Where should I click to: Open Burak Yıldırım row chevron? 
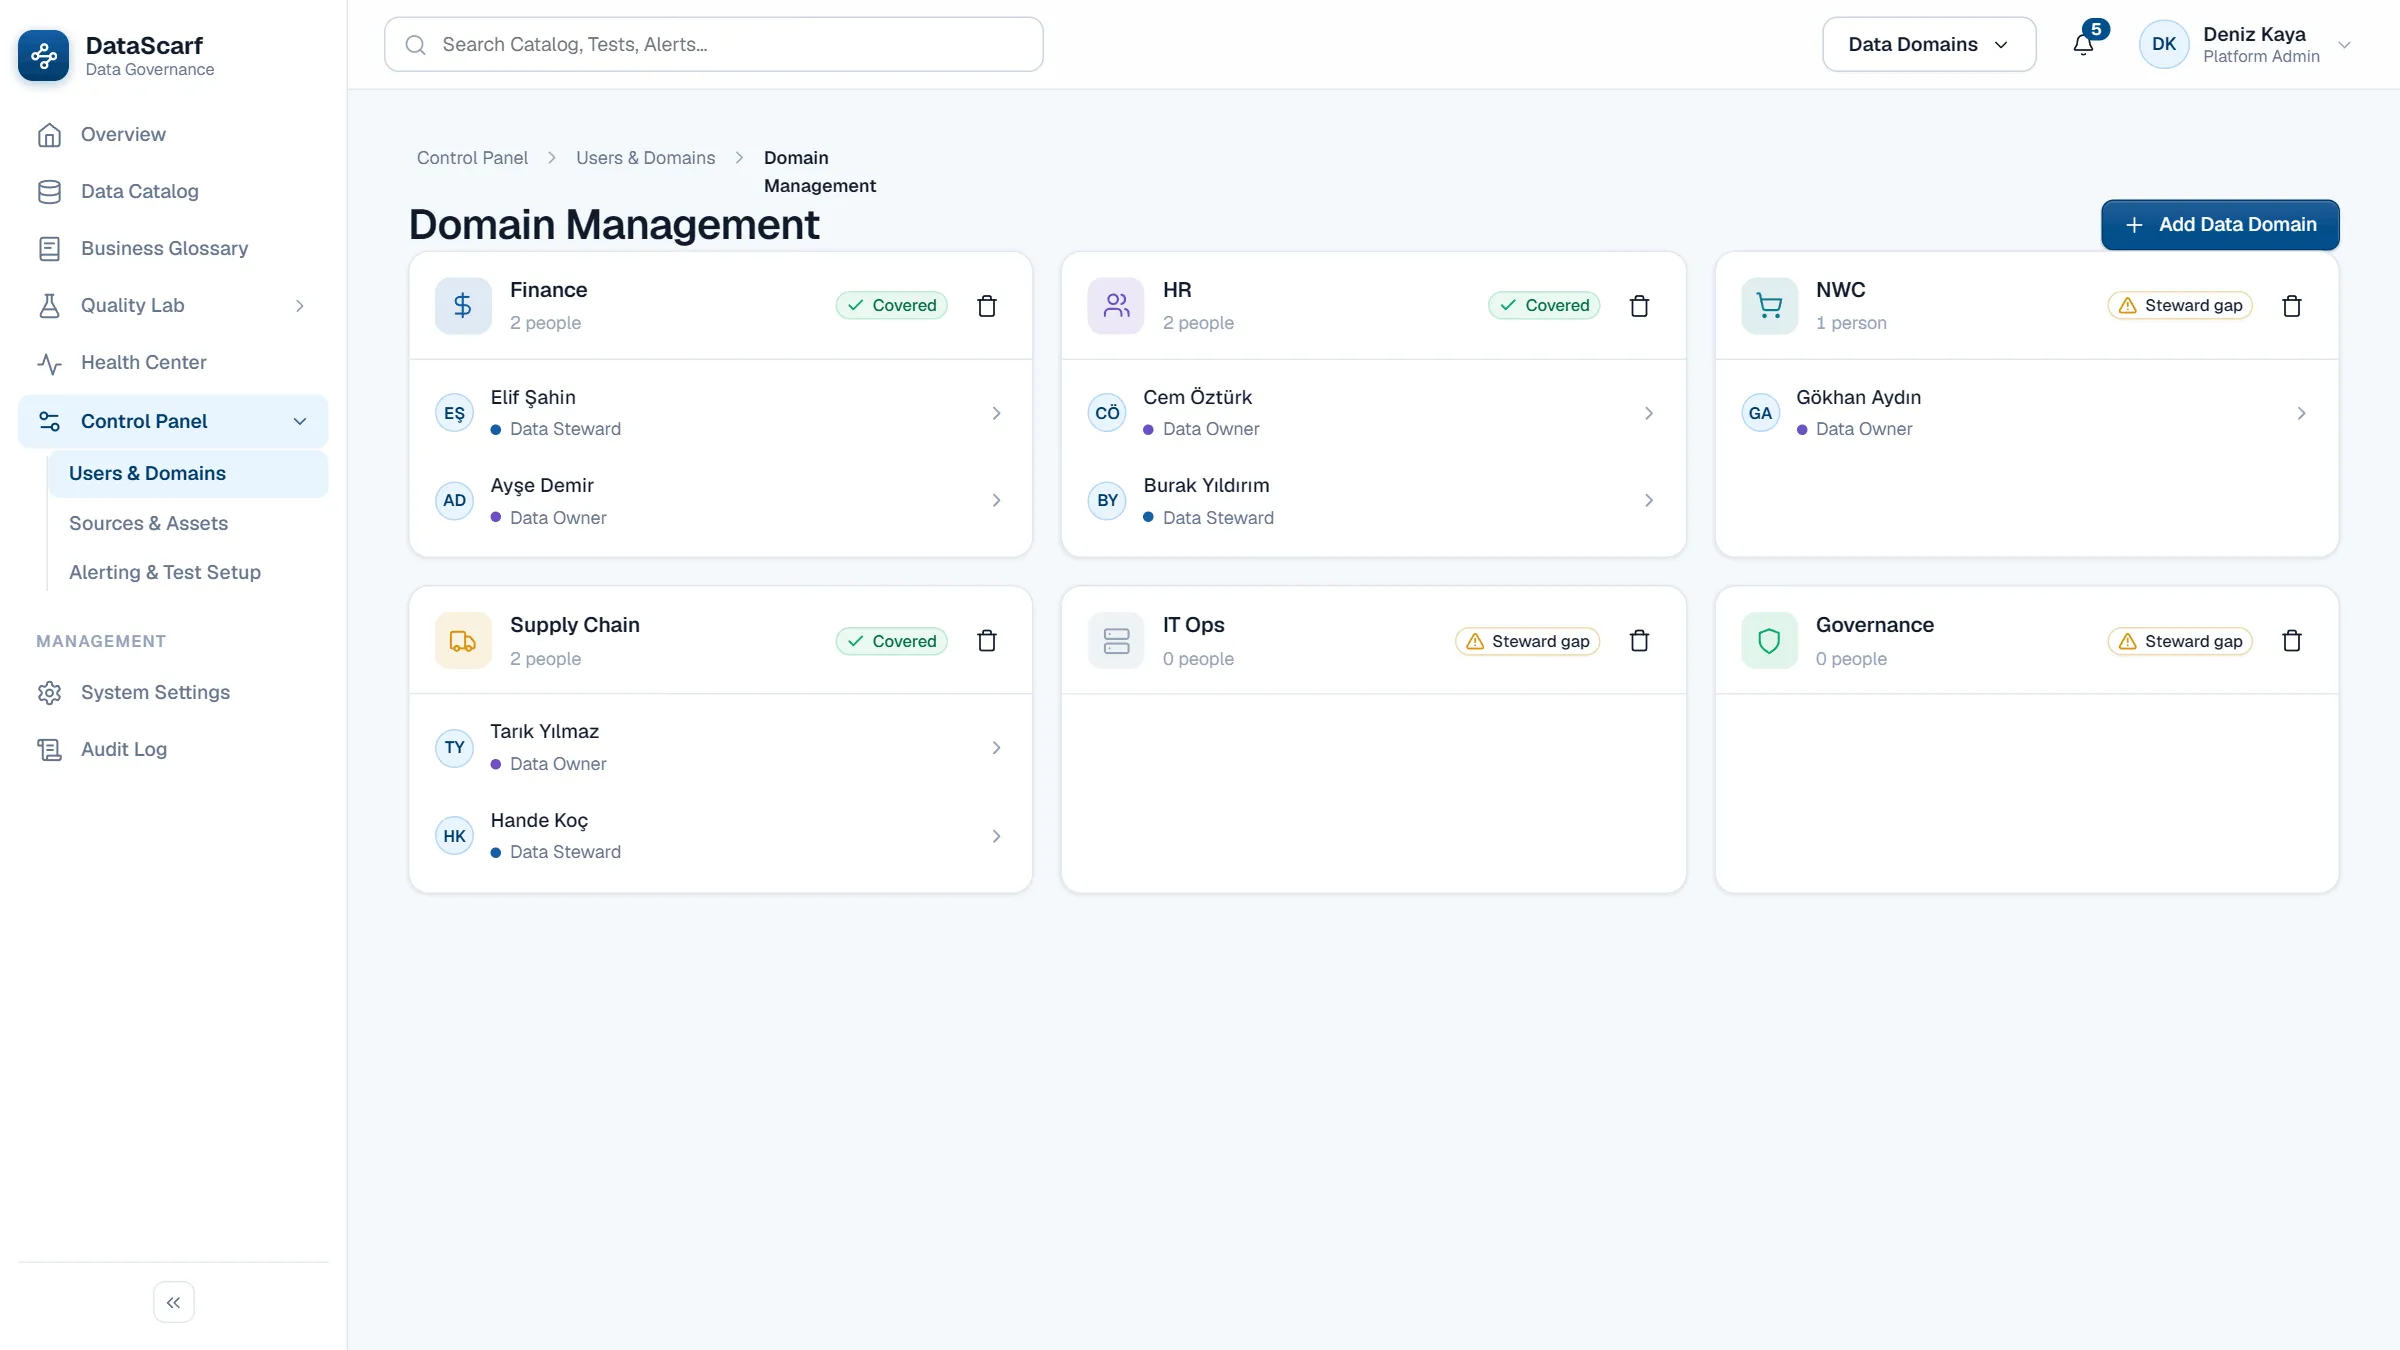click(x=1648, y=500)
